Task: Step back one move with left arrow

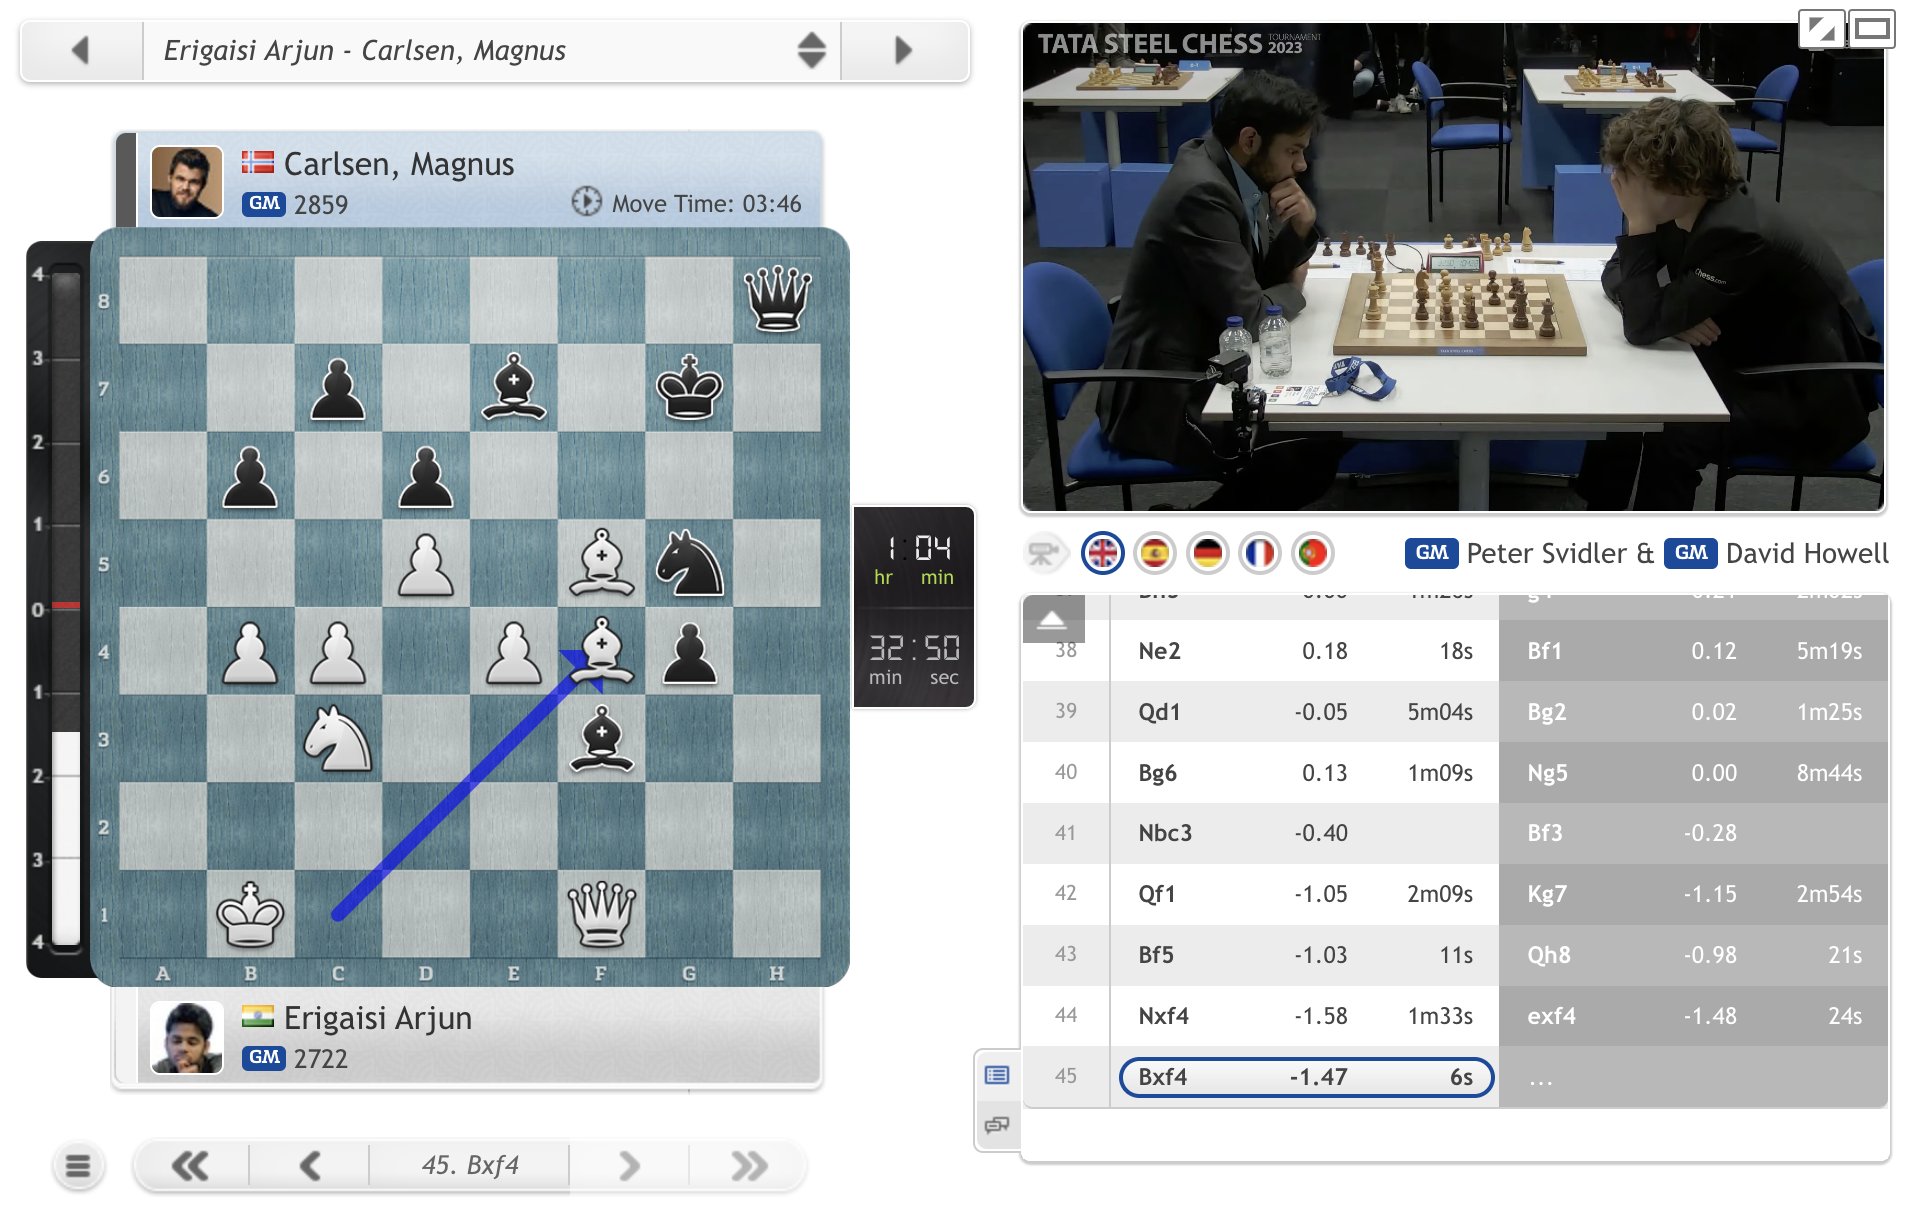Action: (310, 1165)
